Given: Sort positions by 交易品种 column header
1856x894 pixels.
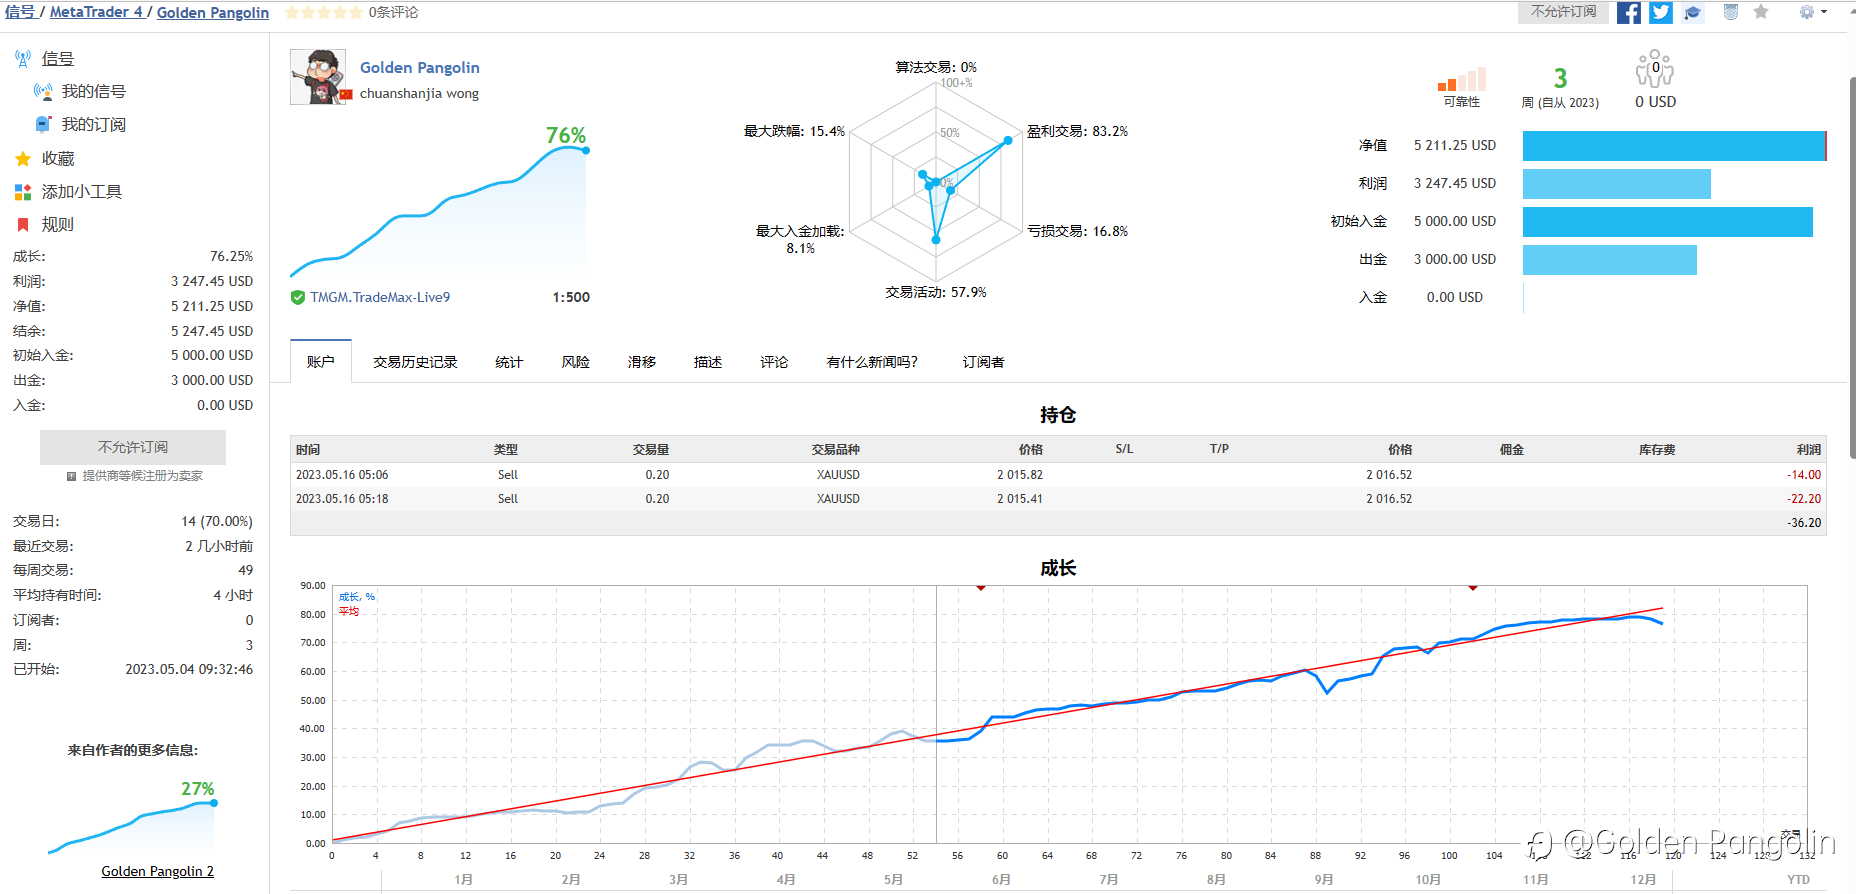Looking at the screenshot, I should [x=836, y=450].
